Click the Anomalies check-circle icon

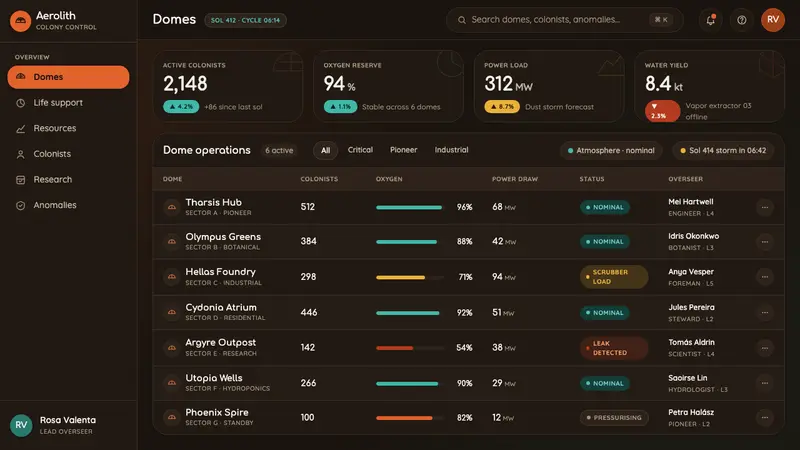tap(20, 205)
